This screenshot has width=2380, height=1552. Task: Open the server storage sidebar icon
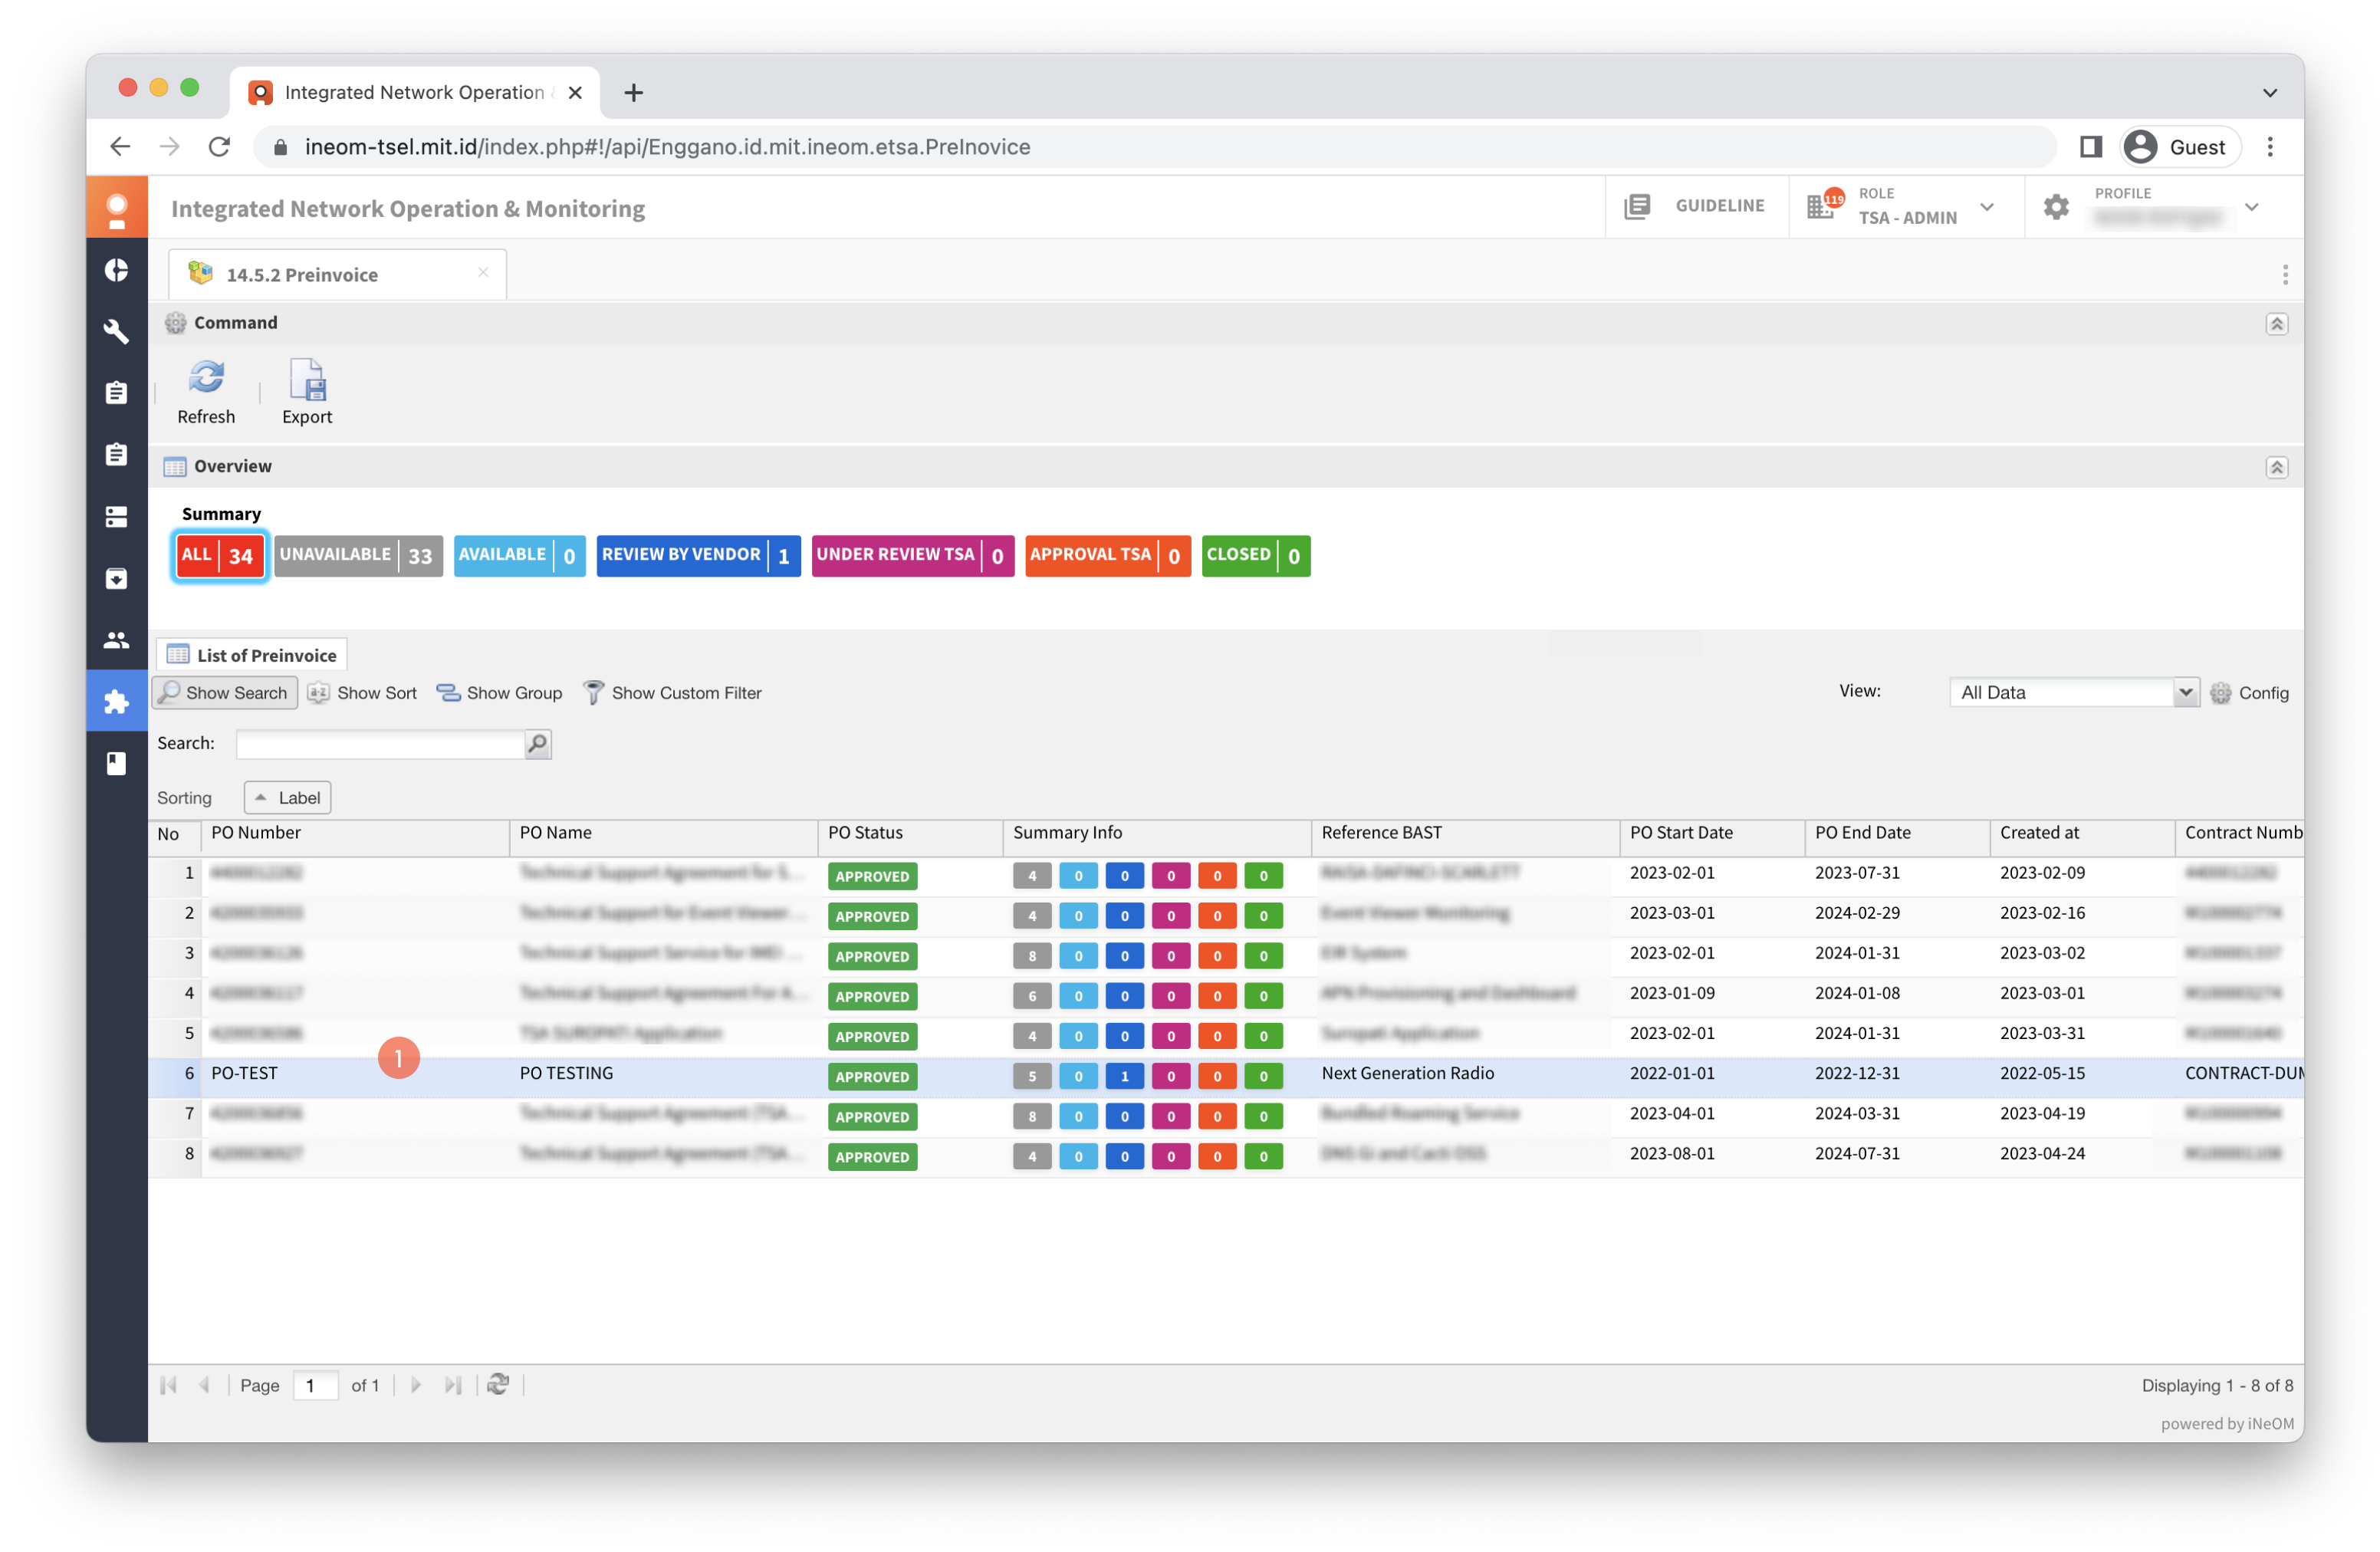(116, 516)
